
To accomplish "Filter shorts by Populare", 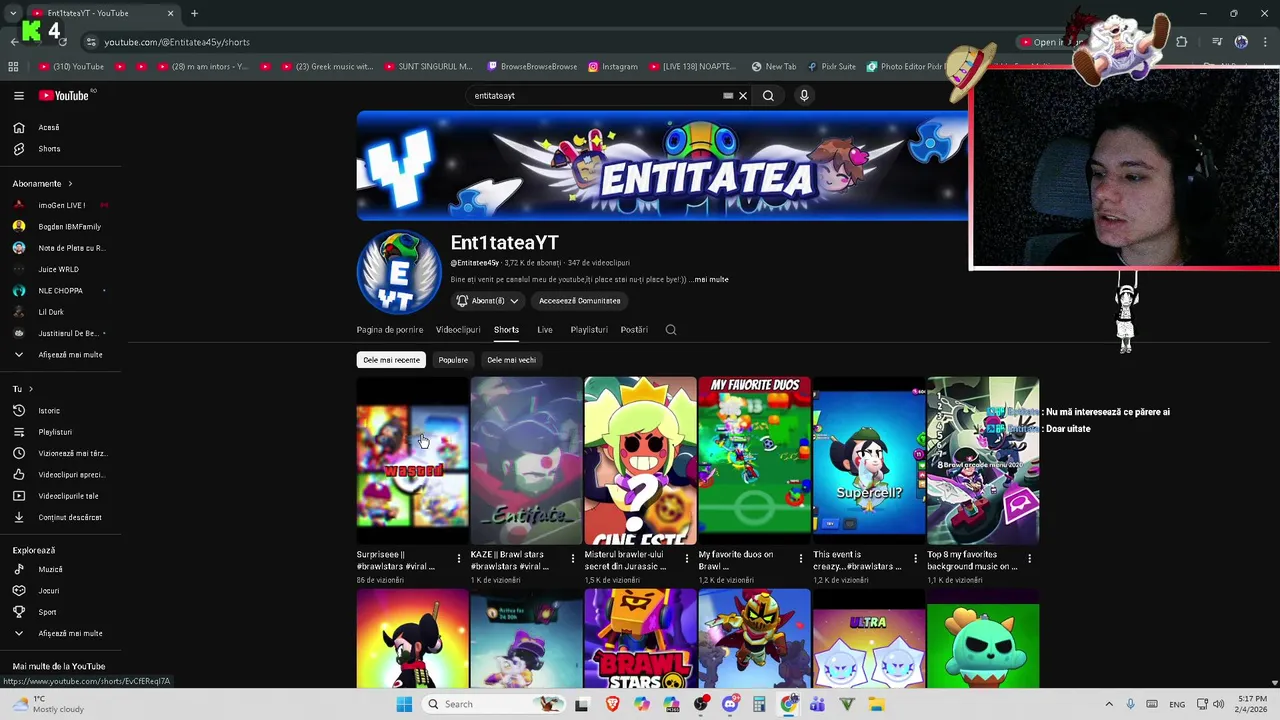I will click(x=453, y=360).
